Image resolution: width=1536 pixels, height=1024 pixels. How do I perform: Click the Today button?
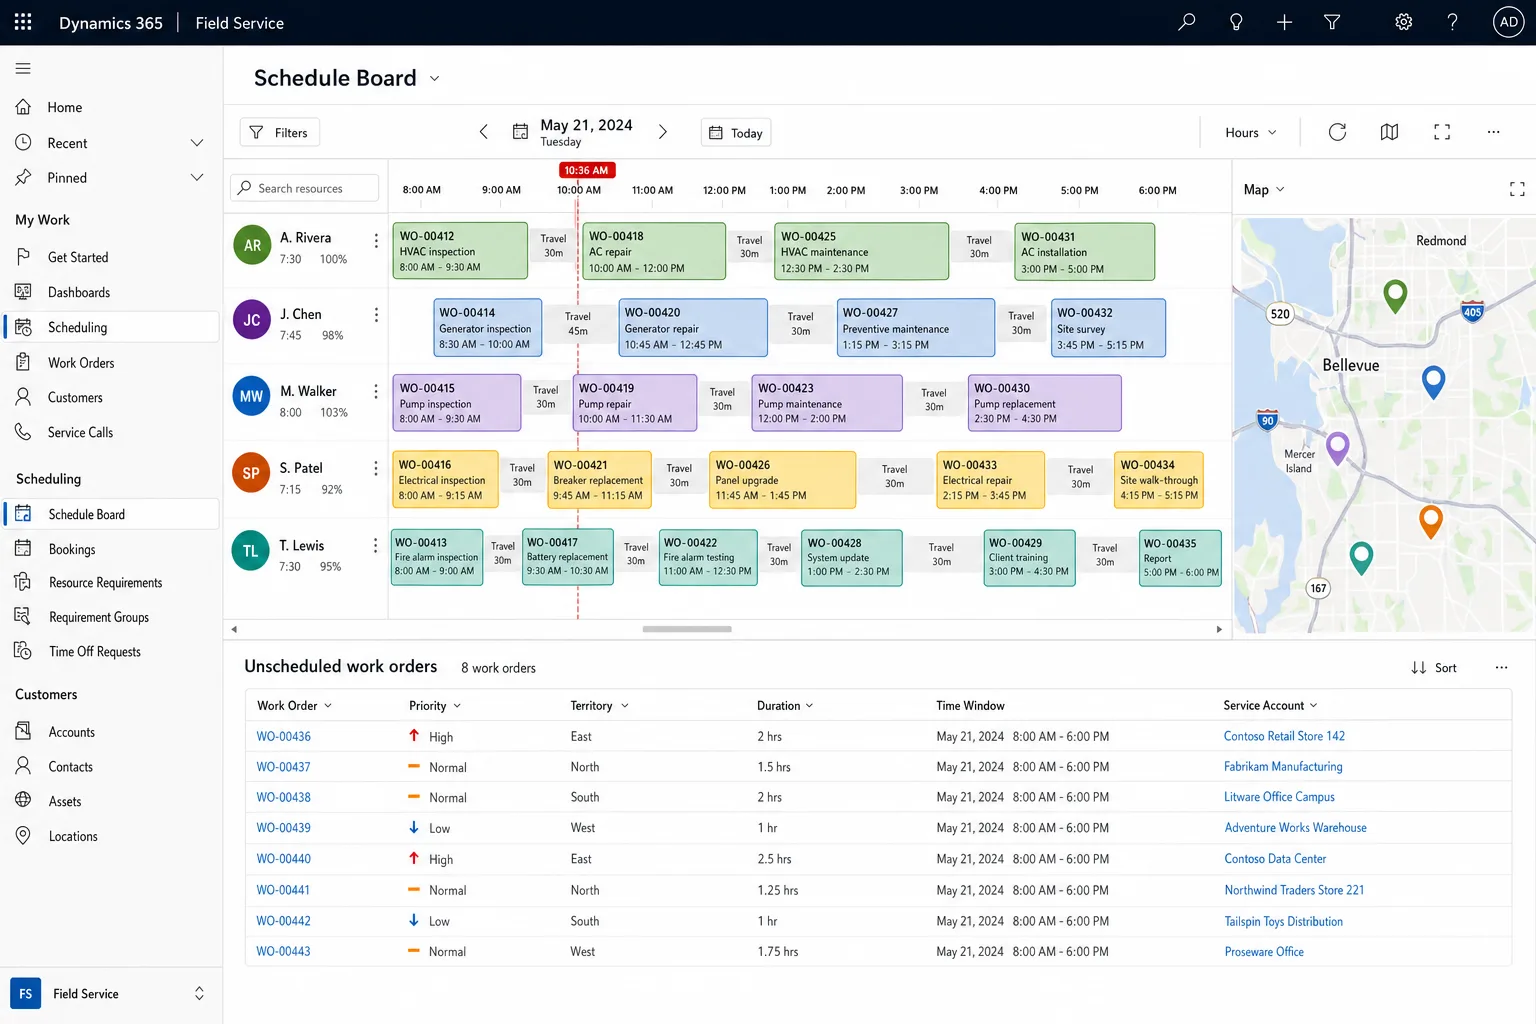point(736,133)
